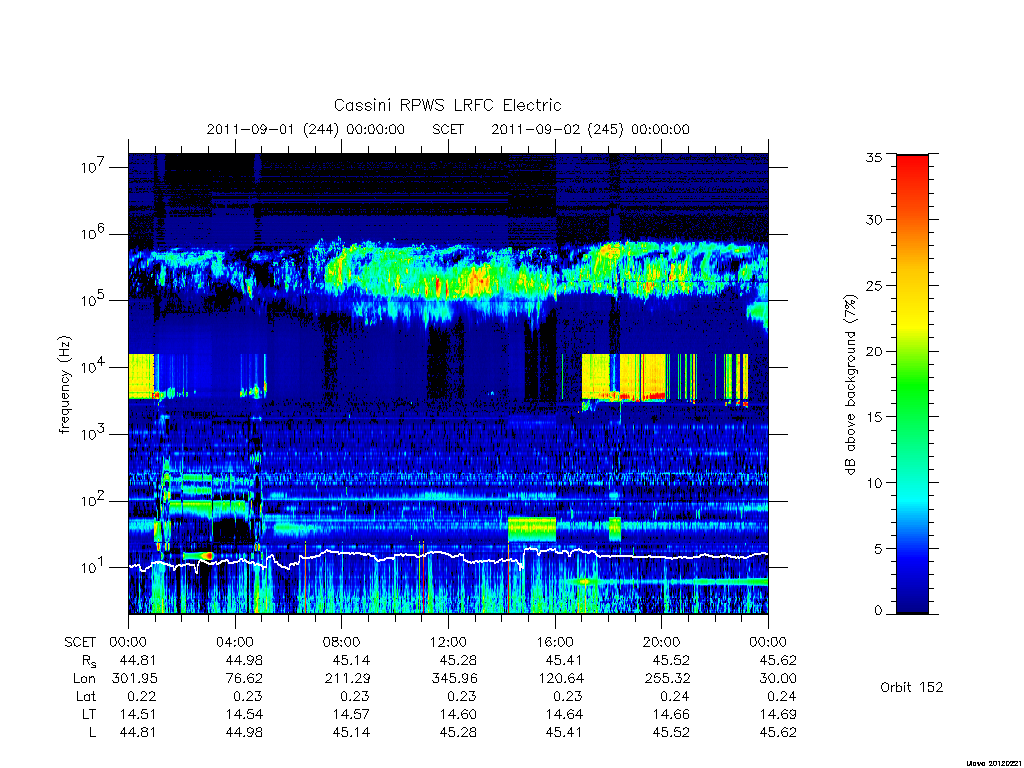Image resolution: width=1024 pixels, height=768 pixels.
Task: Click the color bar tick label 0
Action: pyautogui.click(x=878, y=611)
